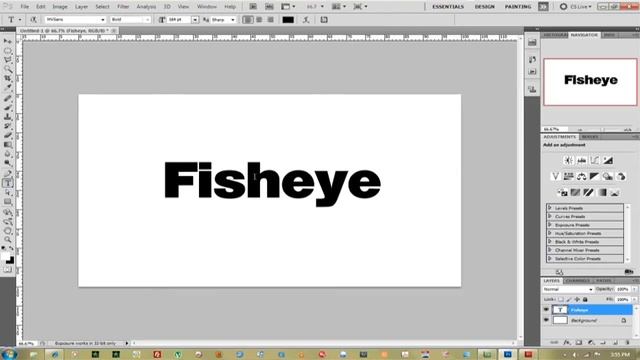Switch to the ESSENTIALS workspace
This screenshot has height=360, width=640.
448,7
